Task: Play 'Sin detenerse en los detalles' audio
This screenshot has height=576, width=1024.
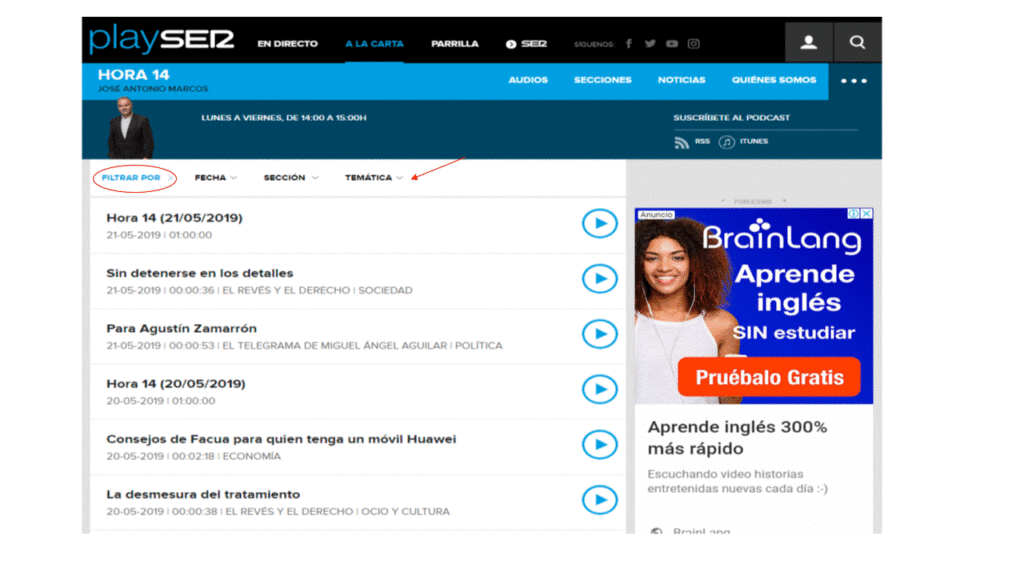Action: (599, 279)
